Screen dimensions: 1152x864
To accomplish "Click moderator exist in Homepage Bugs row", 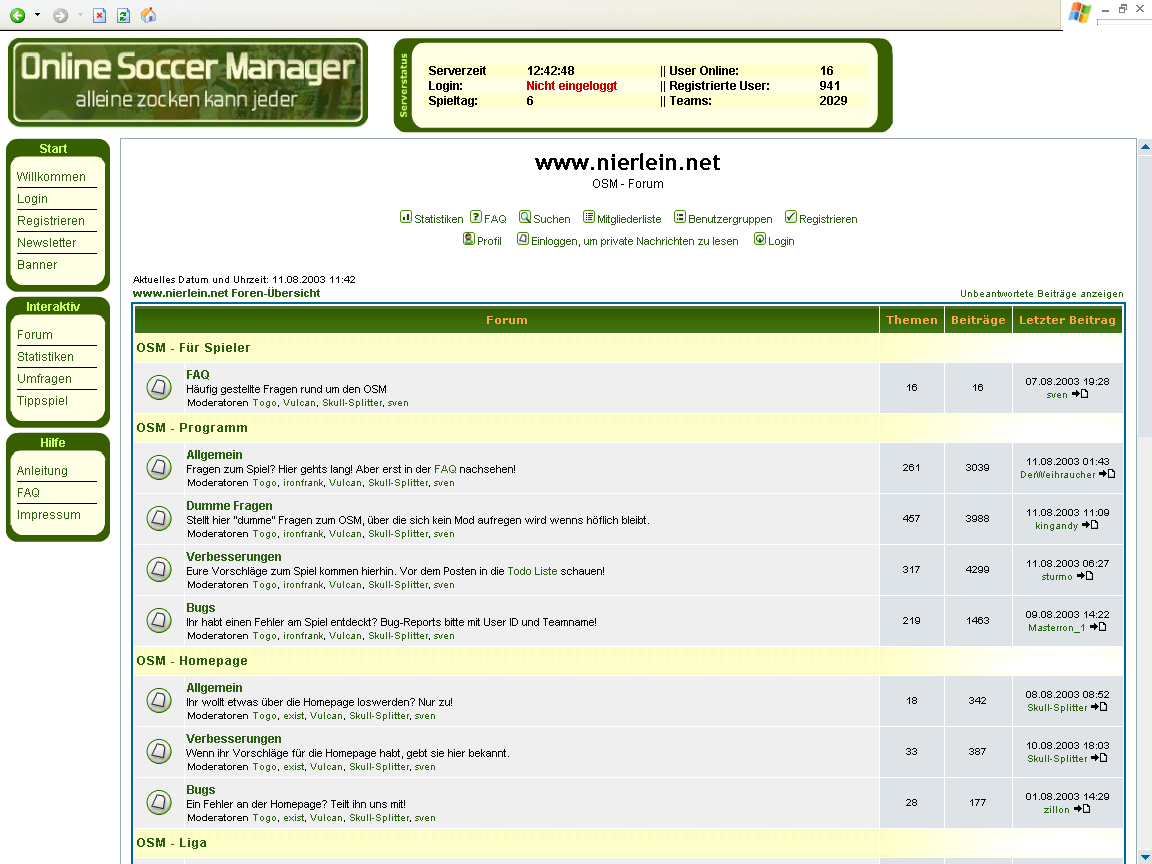I will (294, 818).
